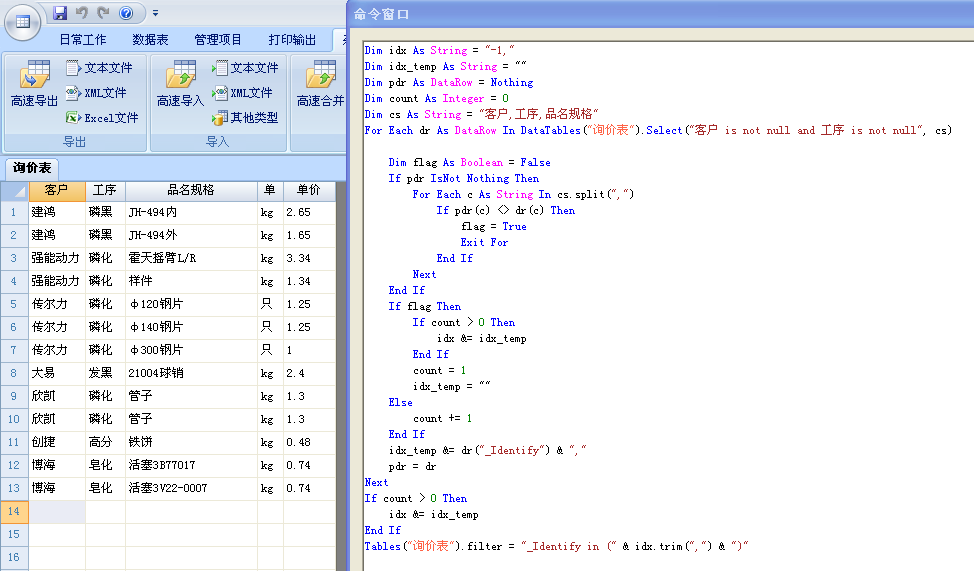Click the empty 客户 cell in row 14

tap(57, 511)
